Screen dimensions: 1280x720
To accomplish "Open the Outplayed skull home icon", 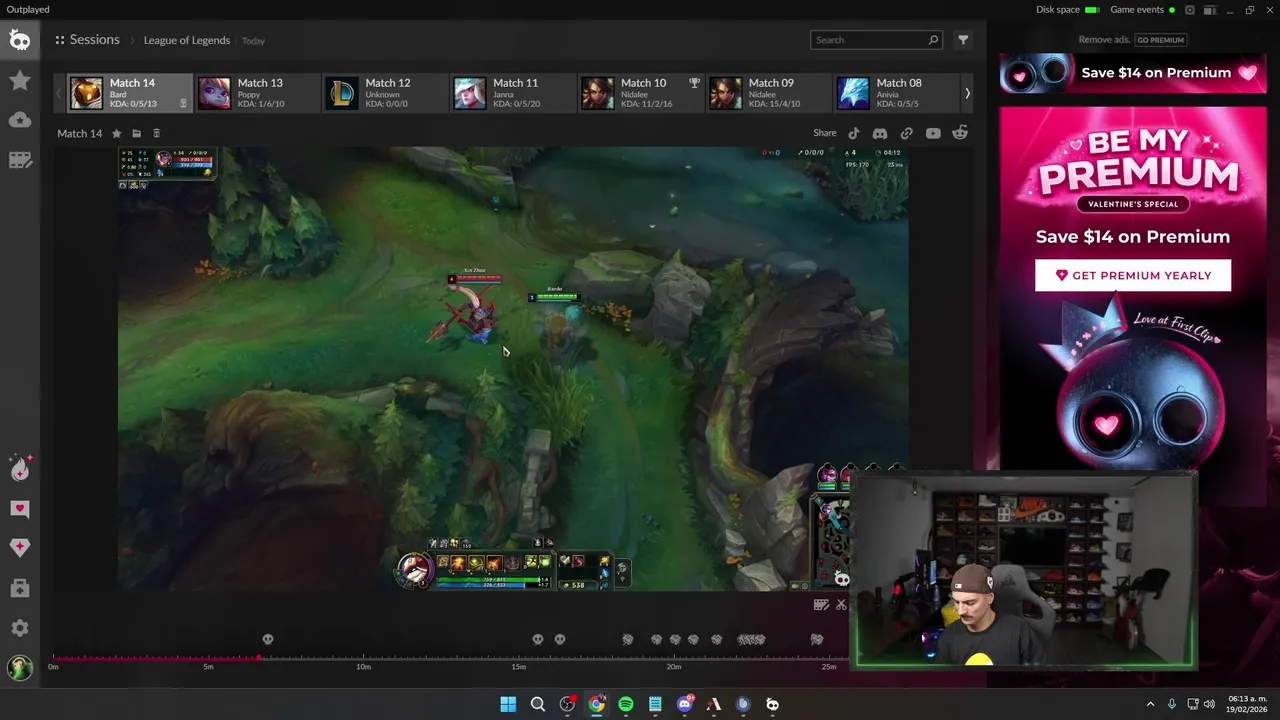I will 20,40.
